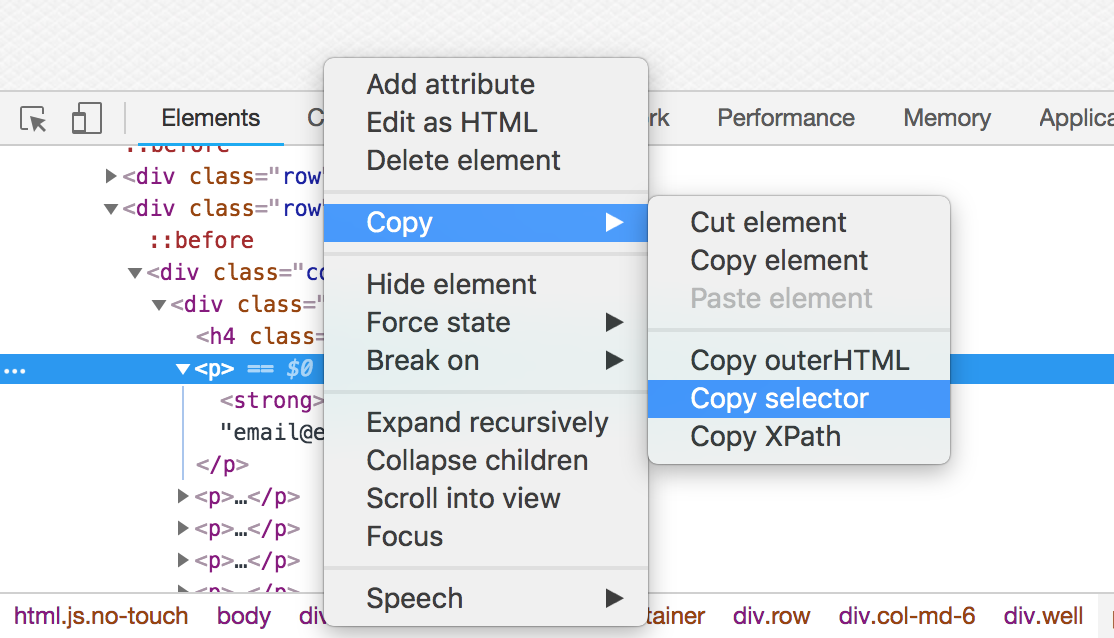
Task: Click Copy outerHTML option
Action: click(x=799, y=361)
